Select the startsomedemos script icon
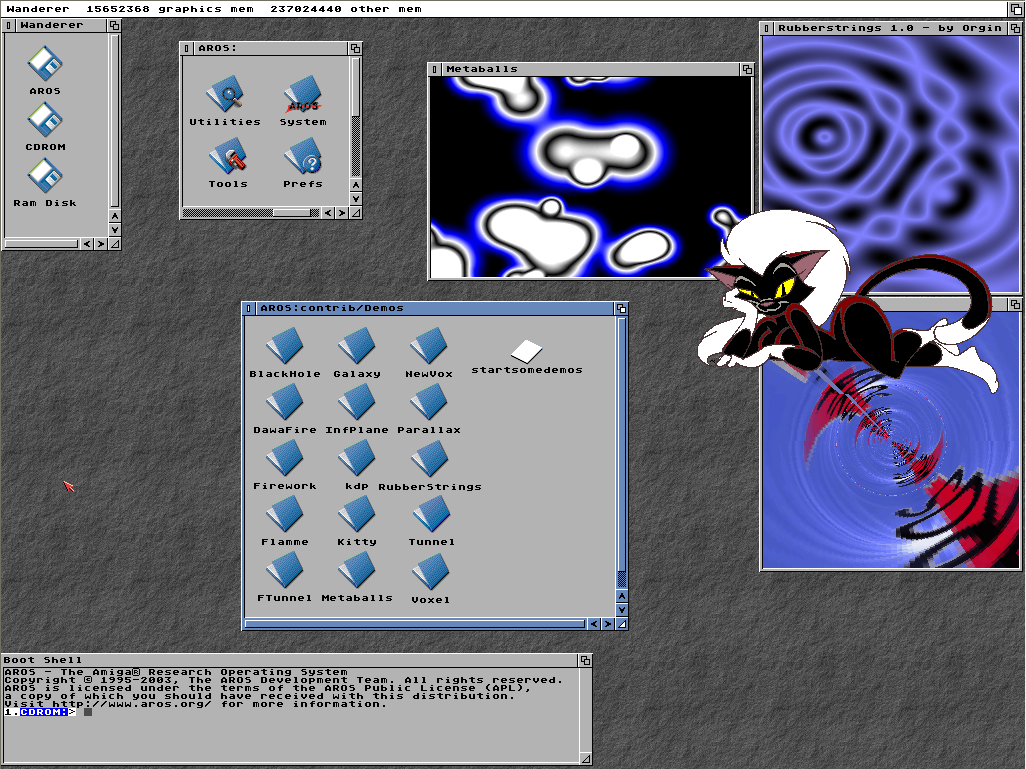Viewport: 1026px width, 769px height. pos(527,357)
